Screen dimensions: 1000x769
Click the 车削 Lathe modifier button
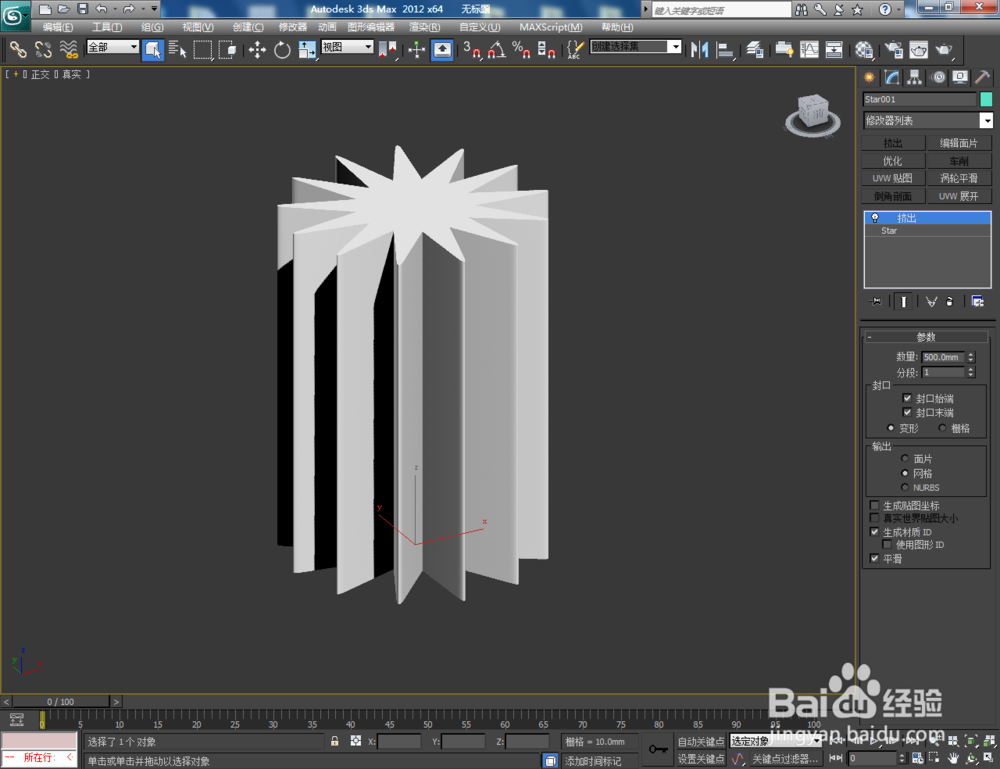[x=959, y=161]
